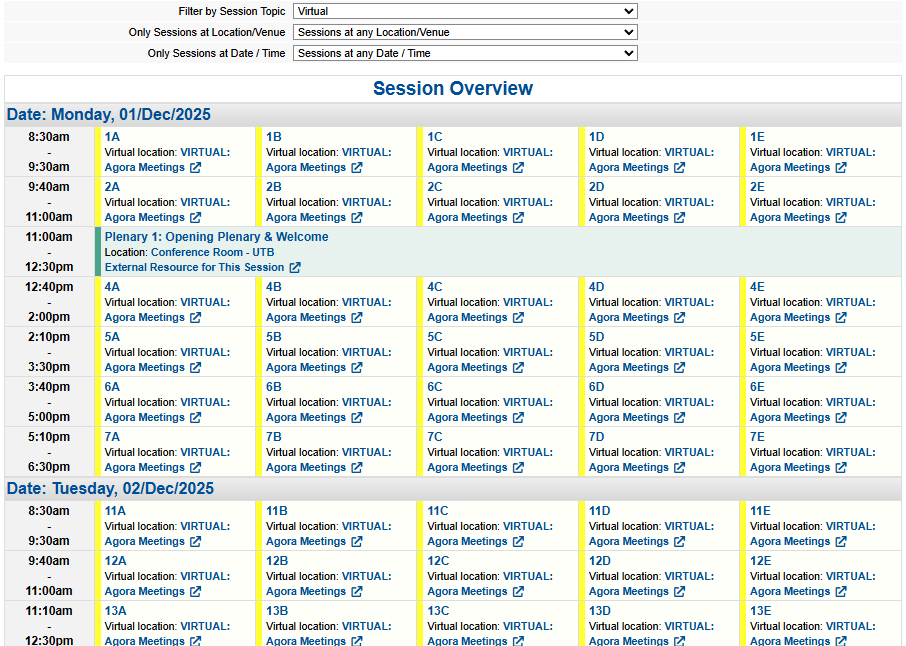Click the Tuesday 02/Dec/2025 date header
Image resolution: width=906 pixels, height=646 pixels.
coord(111,489)
